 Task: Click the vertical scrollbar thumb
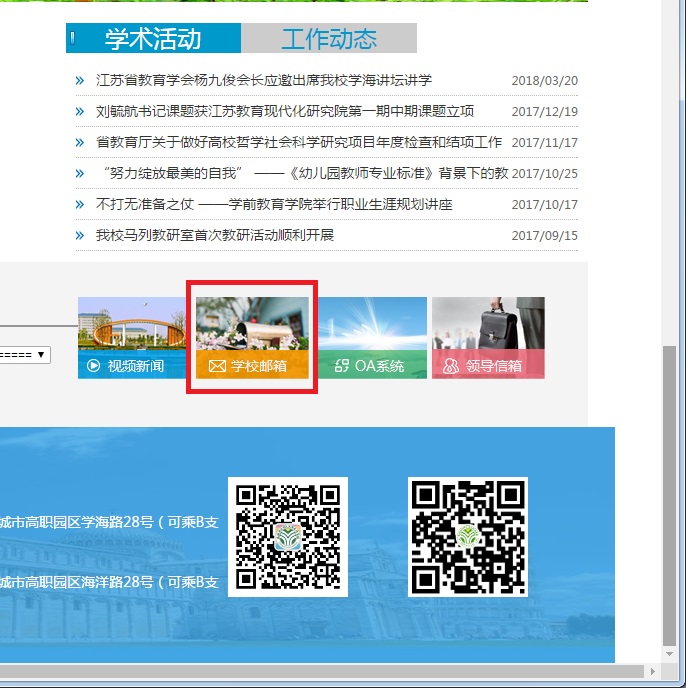(670, 490)
